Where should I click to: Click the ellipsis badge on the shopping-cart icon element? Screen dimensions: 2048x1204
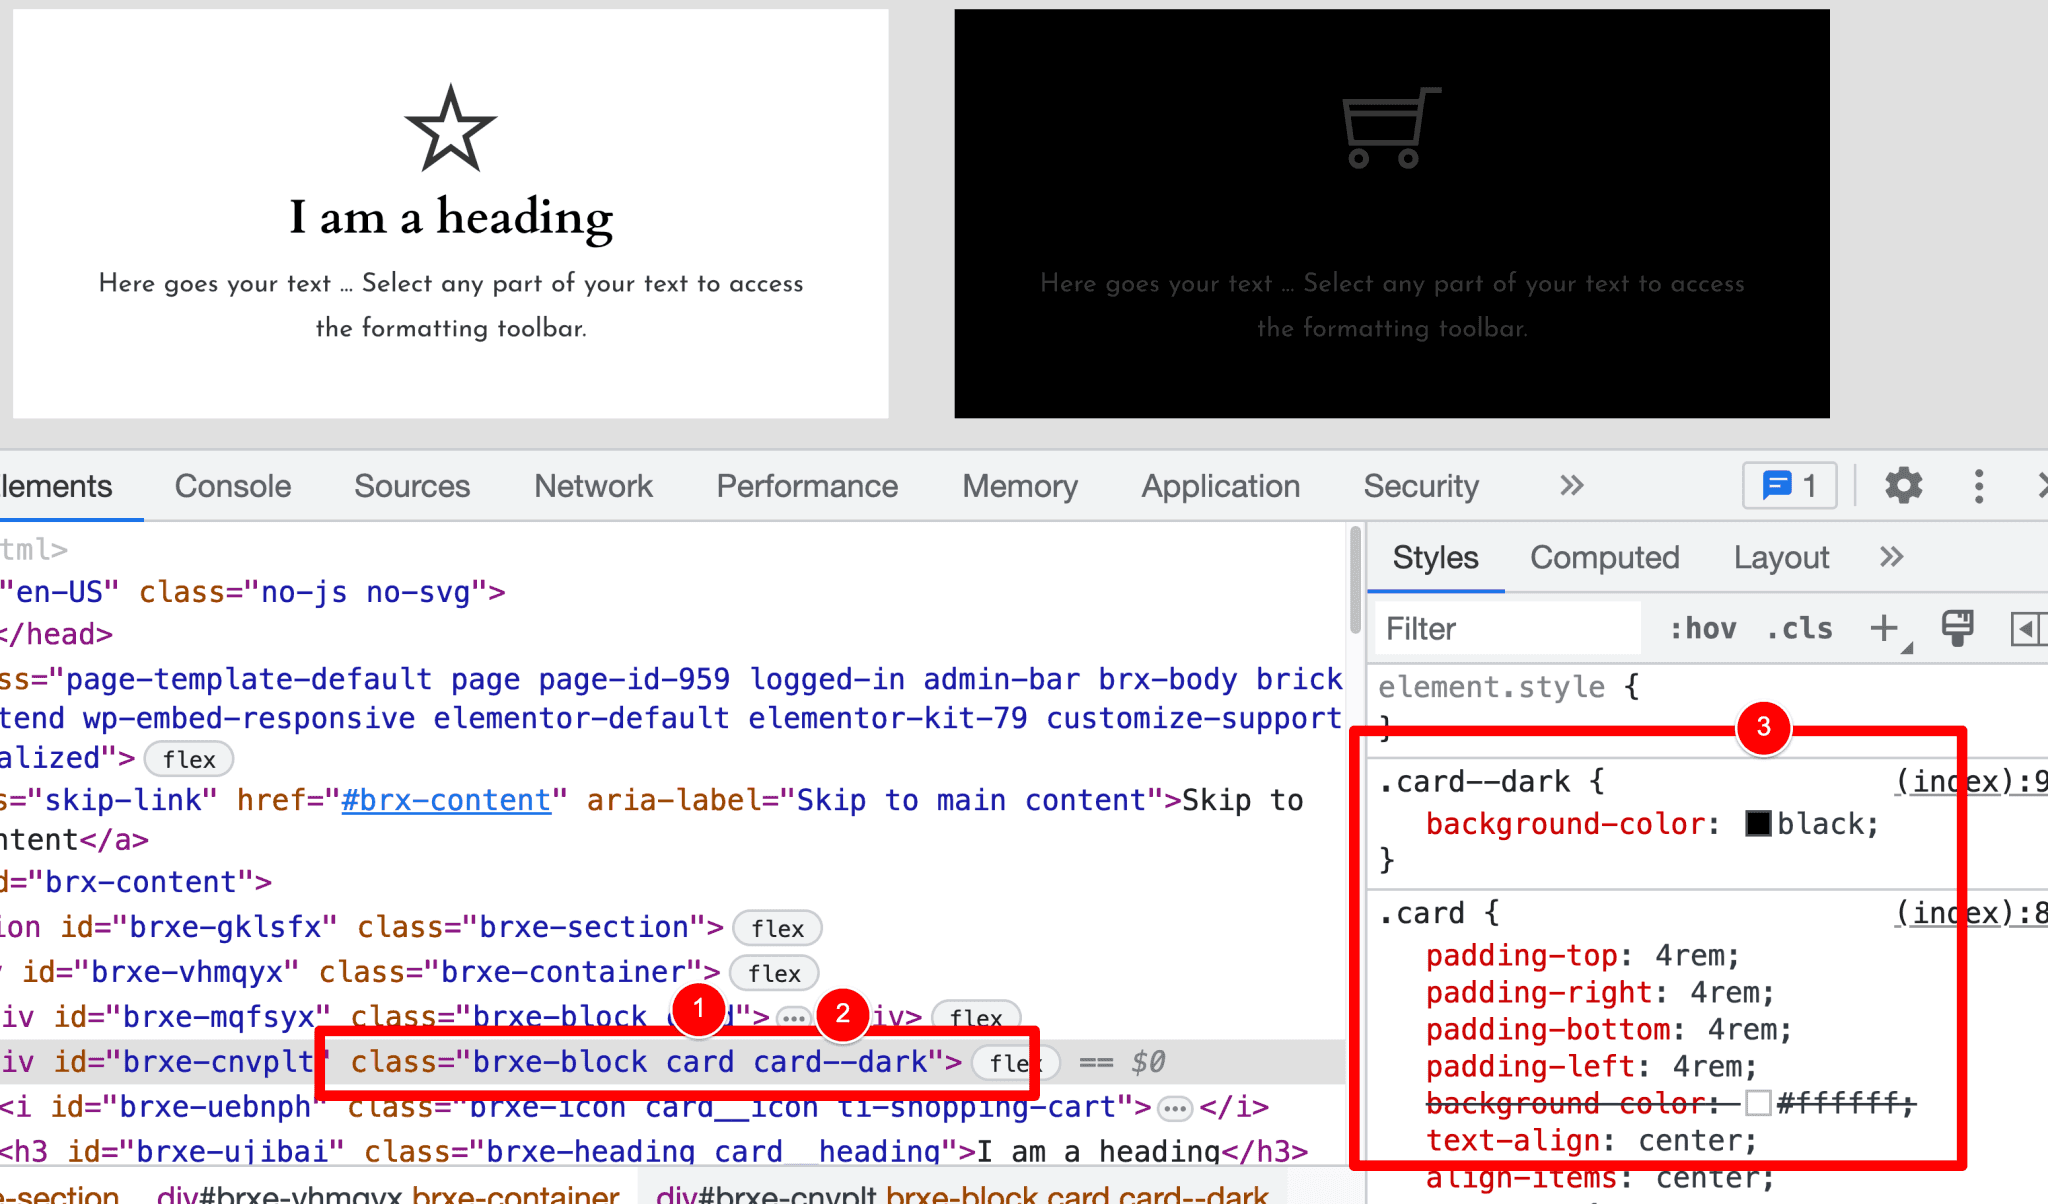coord(1176,1108)
